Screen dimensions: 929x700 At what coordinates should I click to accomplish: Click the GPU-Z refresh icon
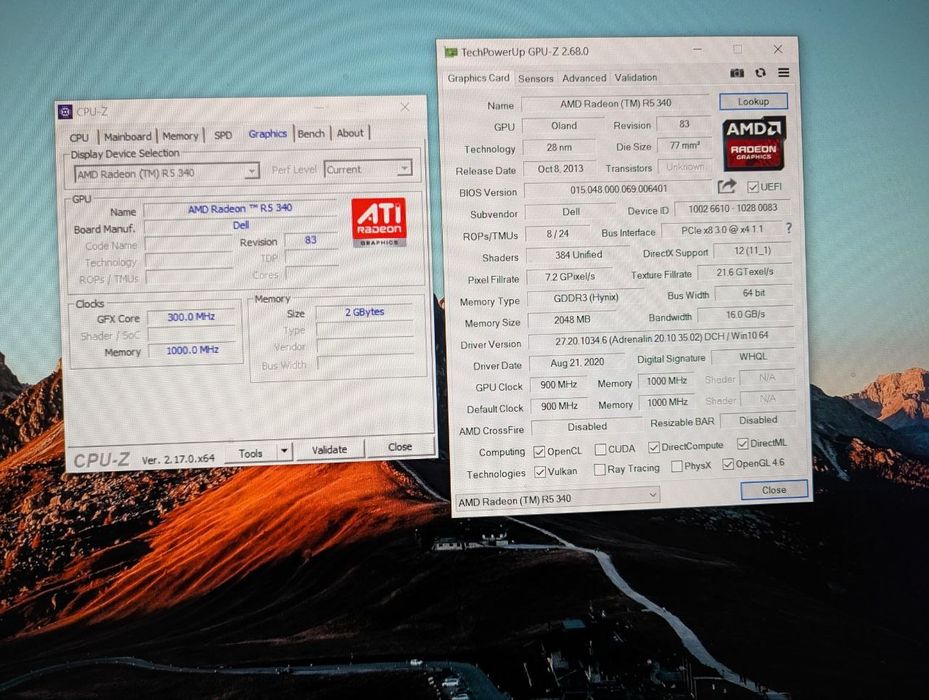click(x=761, y=73)
